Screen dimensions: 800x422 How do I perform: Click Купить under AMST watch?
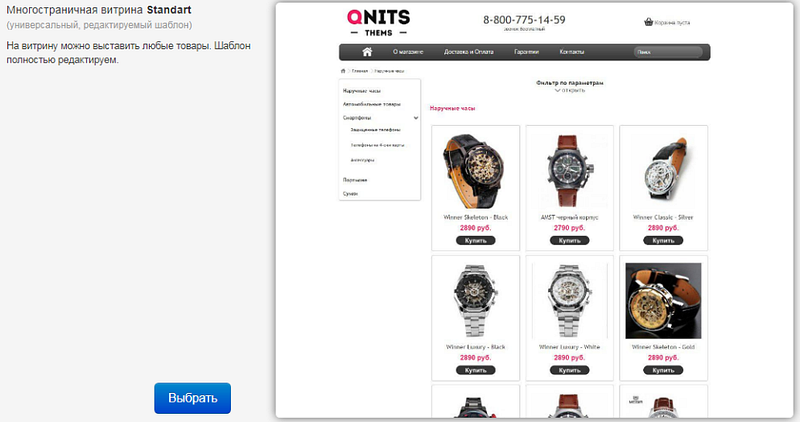(569, 240)
